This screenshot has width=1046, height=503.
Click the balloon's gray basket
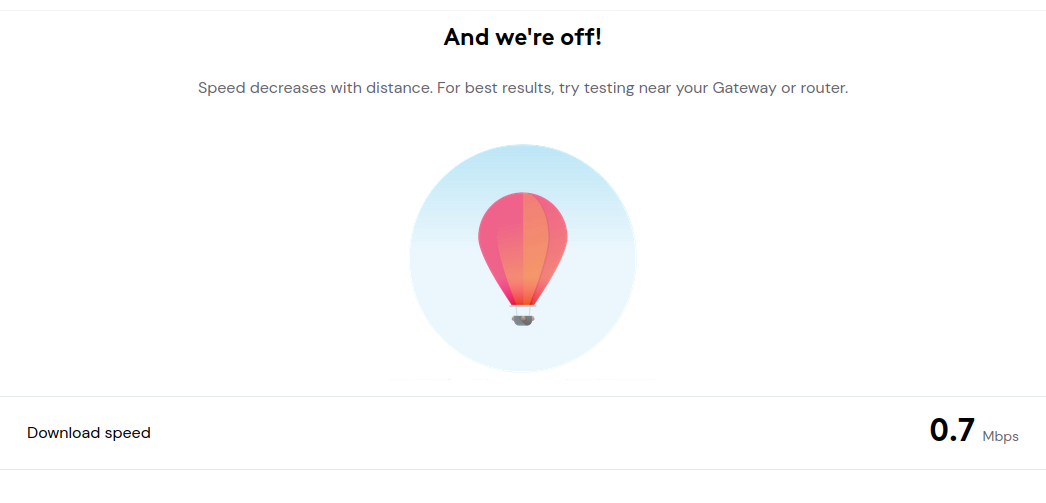pyautogui.click(x=523, y=321)
